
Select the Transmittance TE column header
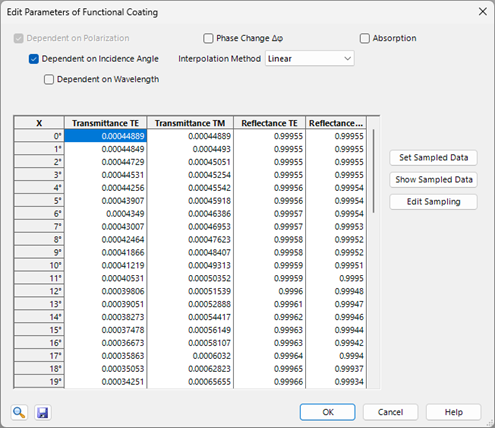pos(106,123)
